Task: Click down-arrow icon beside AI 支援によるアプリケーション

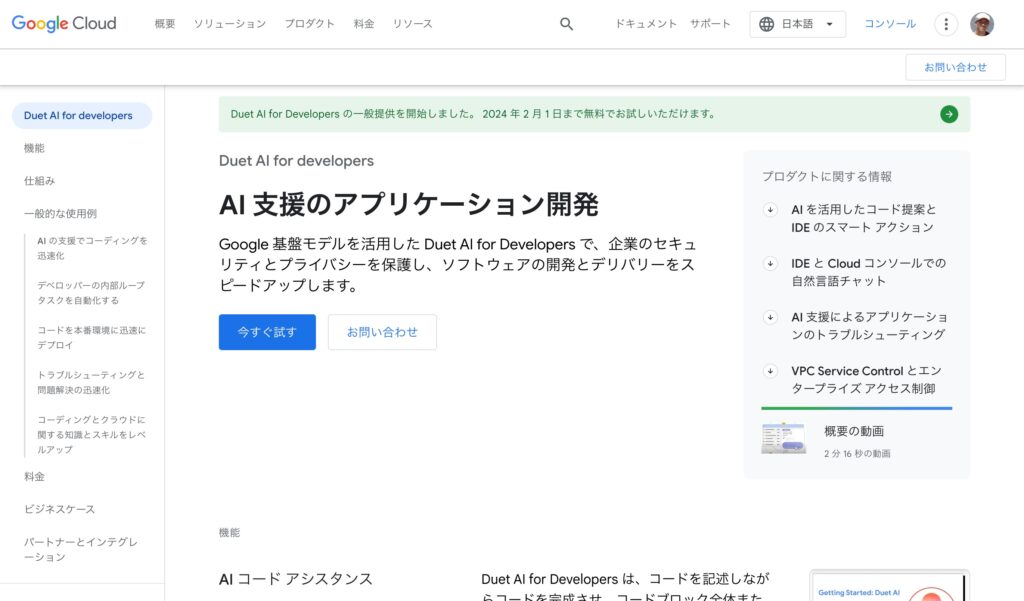Action: coord(770,317)
